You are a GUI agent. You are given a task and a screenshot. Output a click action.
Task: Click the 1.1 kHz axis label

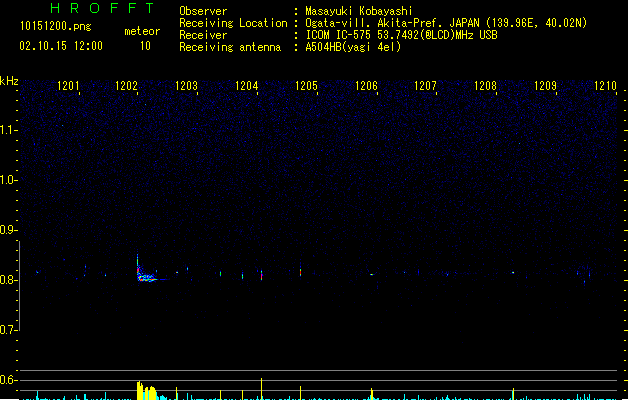pos(9,130)
